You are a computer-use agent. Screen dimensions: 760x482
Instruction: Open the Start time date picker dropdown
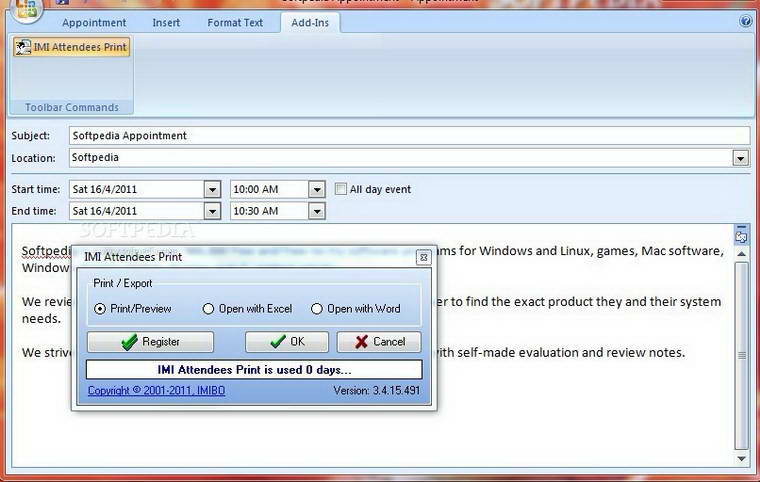point(212,190)
